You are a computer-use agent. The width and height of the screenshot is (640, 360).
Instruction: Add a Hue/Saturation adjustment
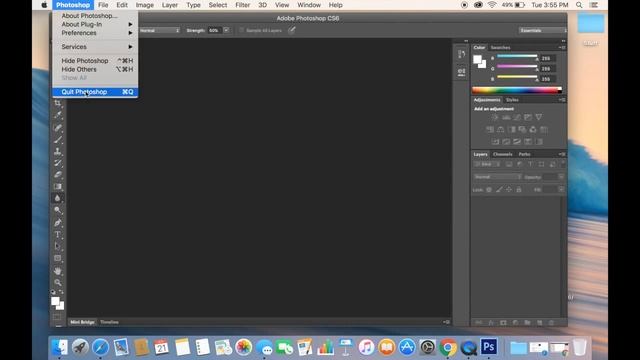[490, 129]
